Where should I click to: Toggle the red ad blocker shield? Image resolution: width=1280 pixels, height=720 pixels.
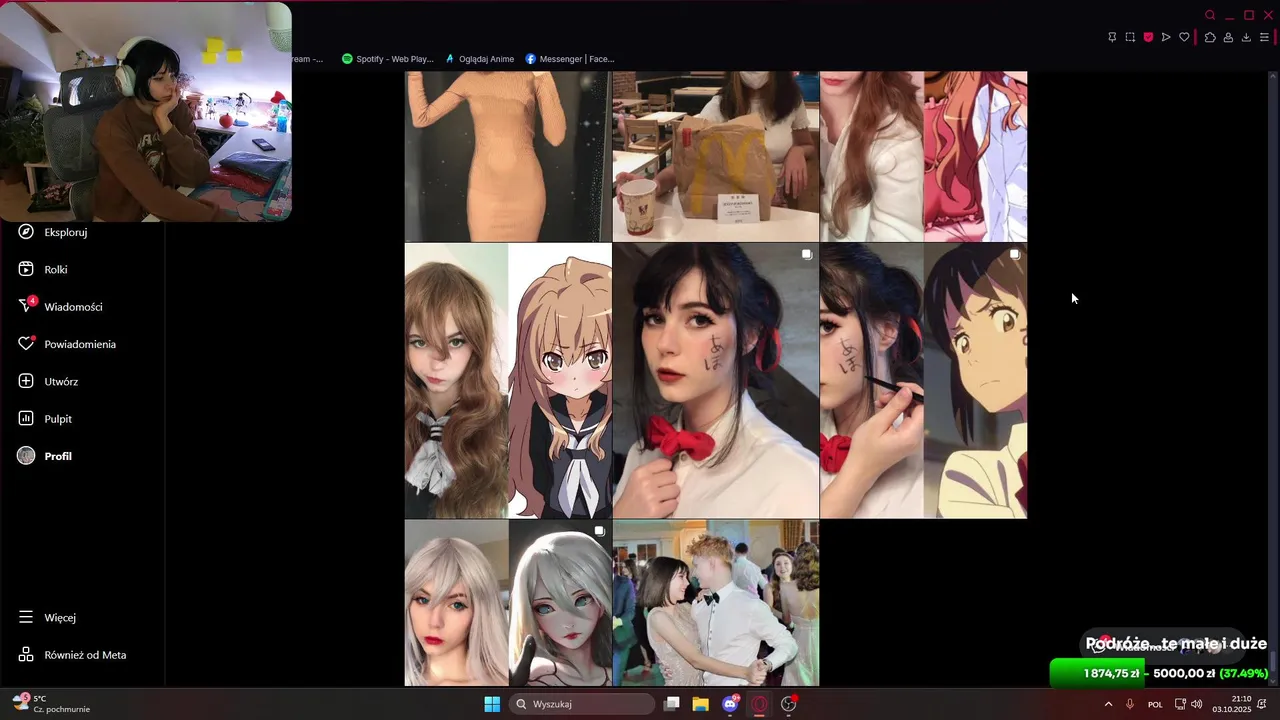(1148, 37)
